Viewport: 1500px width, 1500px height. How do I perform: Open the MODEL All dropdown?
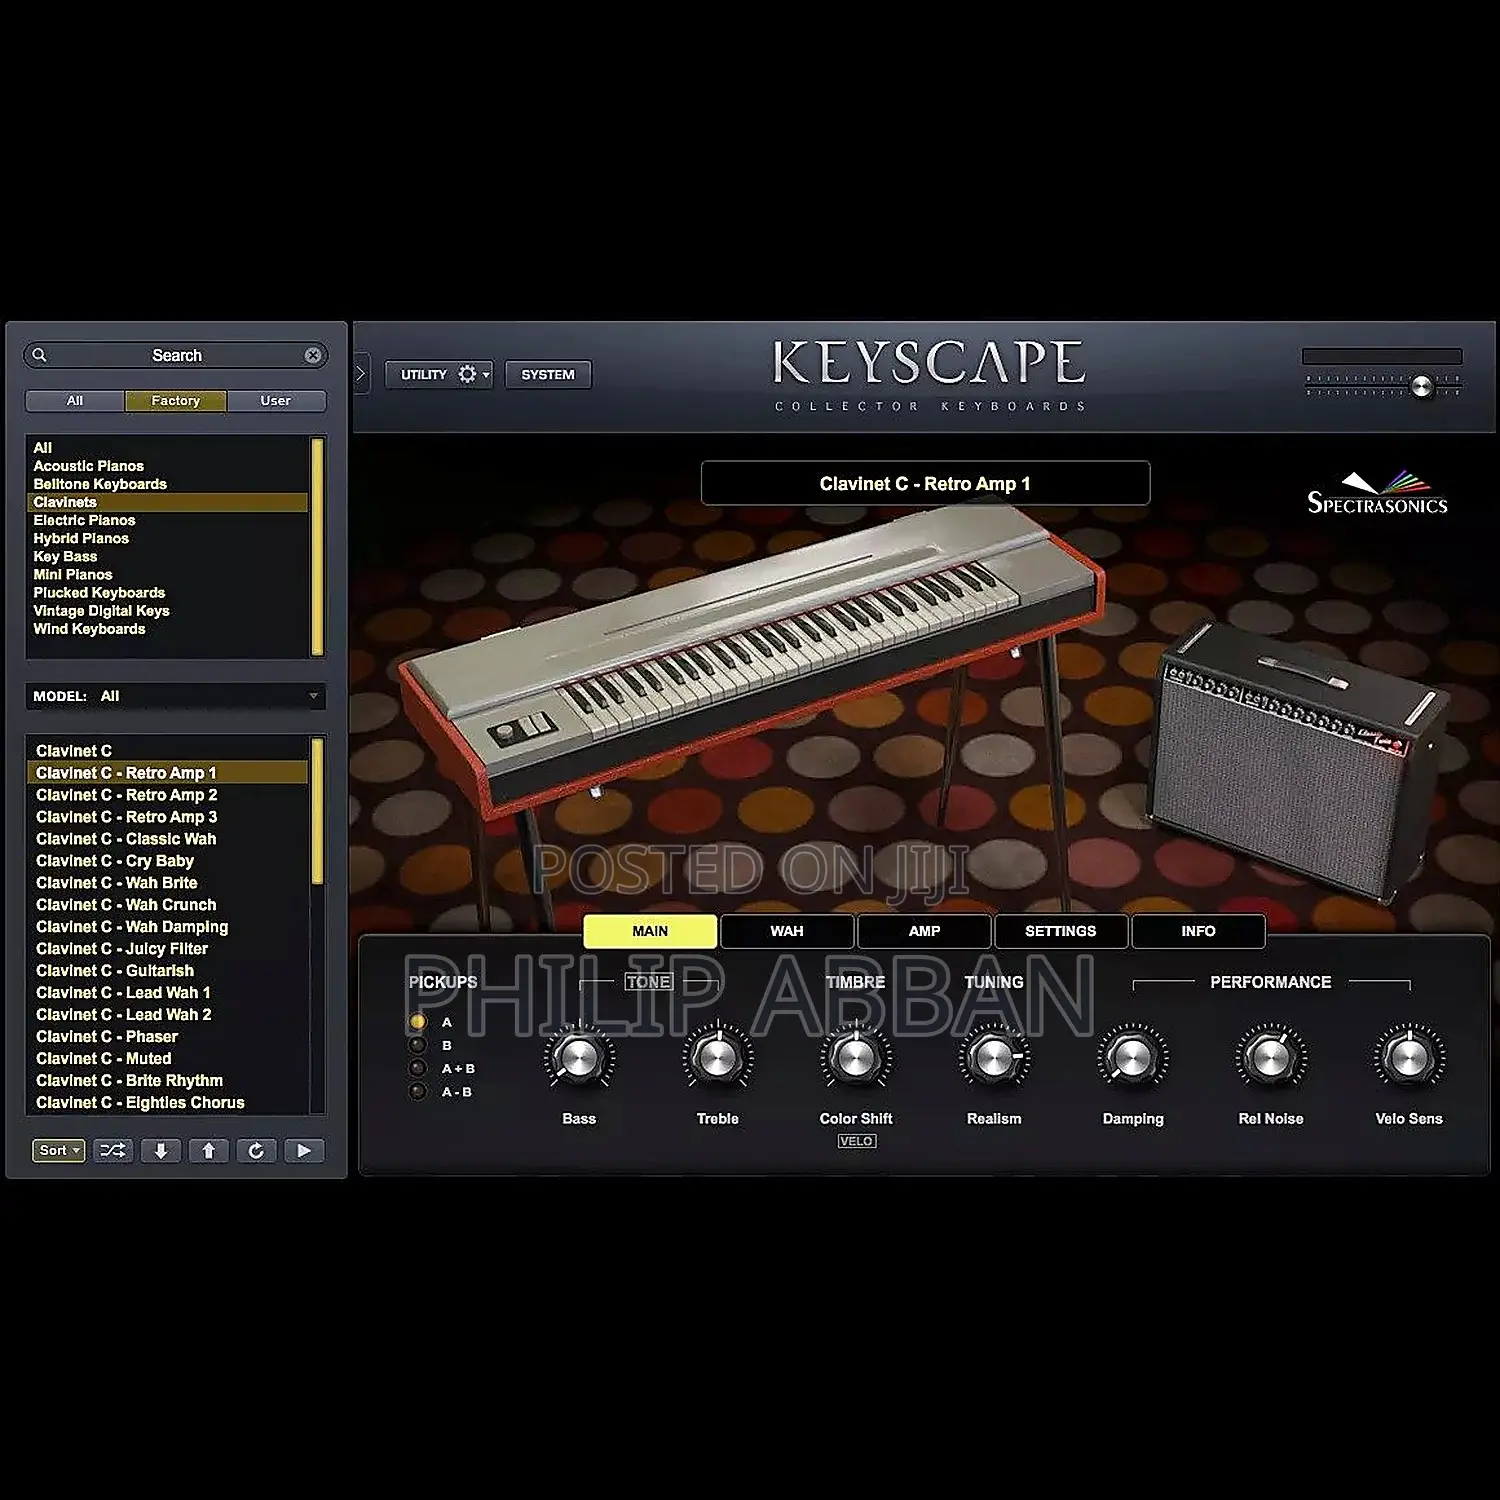176,696
